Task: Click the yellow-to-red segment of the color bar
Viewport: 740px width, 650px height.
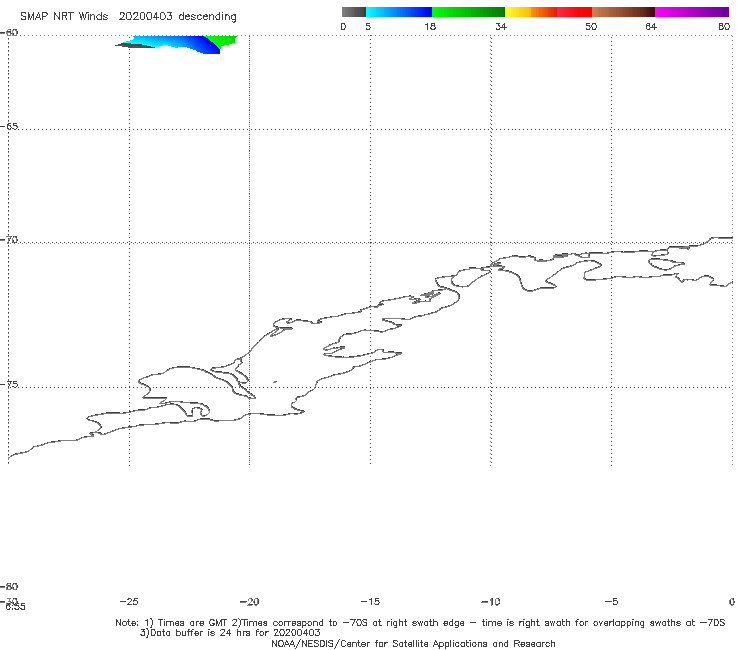Action: 548,12
